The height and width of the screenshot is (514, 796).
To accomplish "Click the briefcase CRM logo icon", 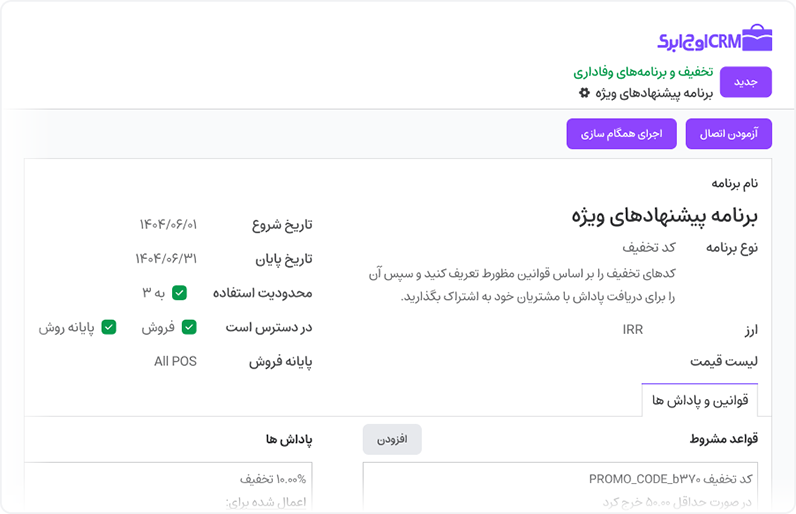I will (x=757, y=39).
